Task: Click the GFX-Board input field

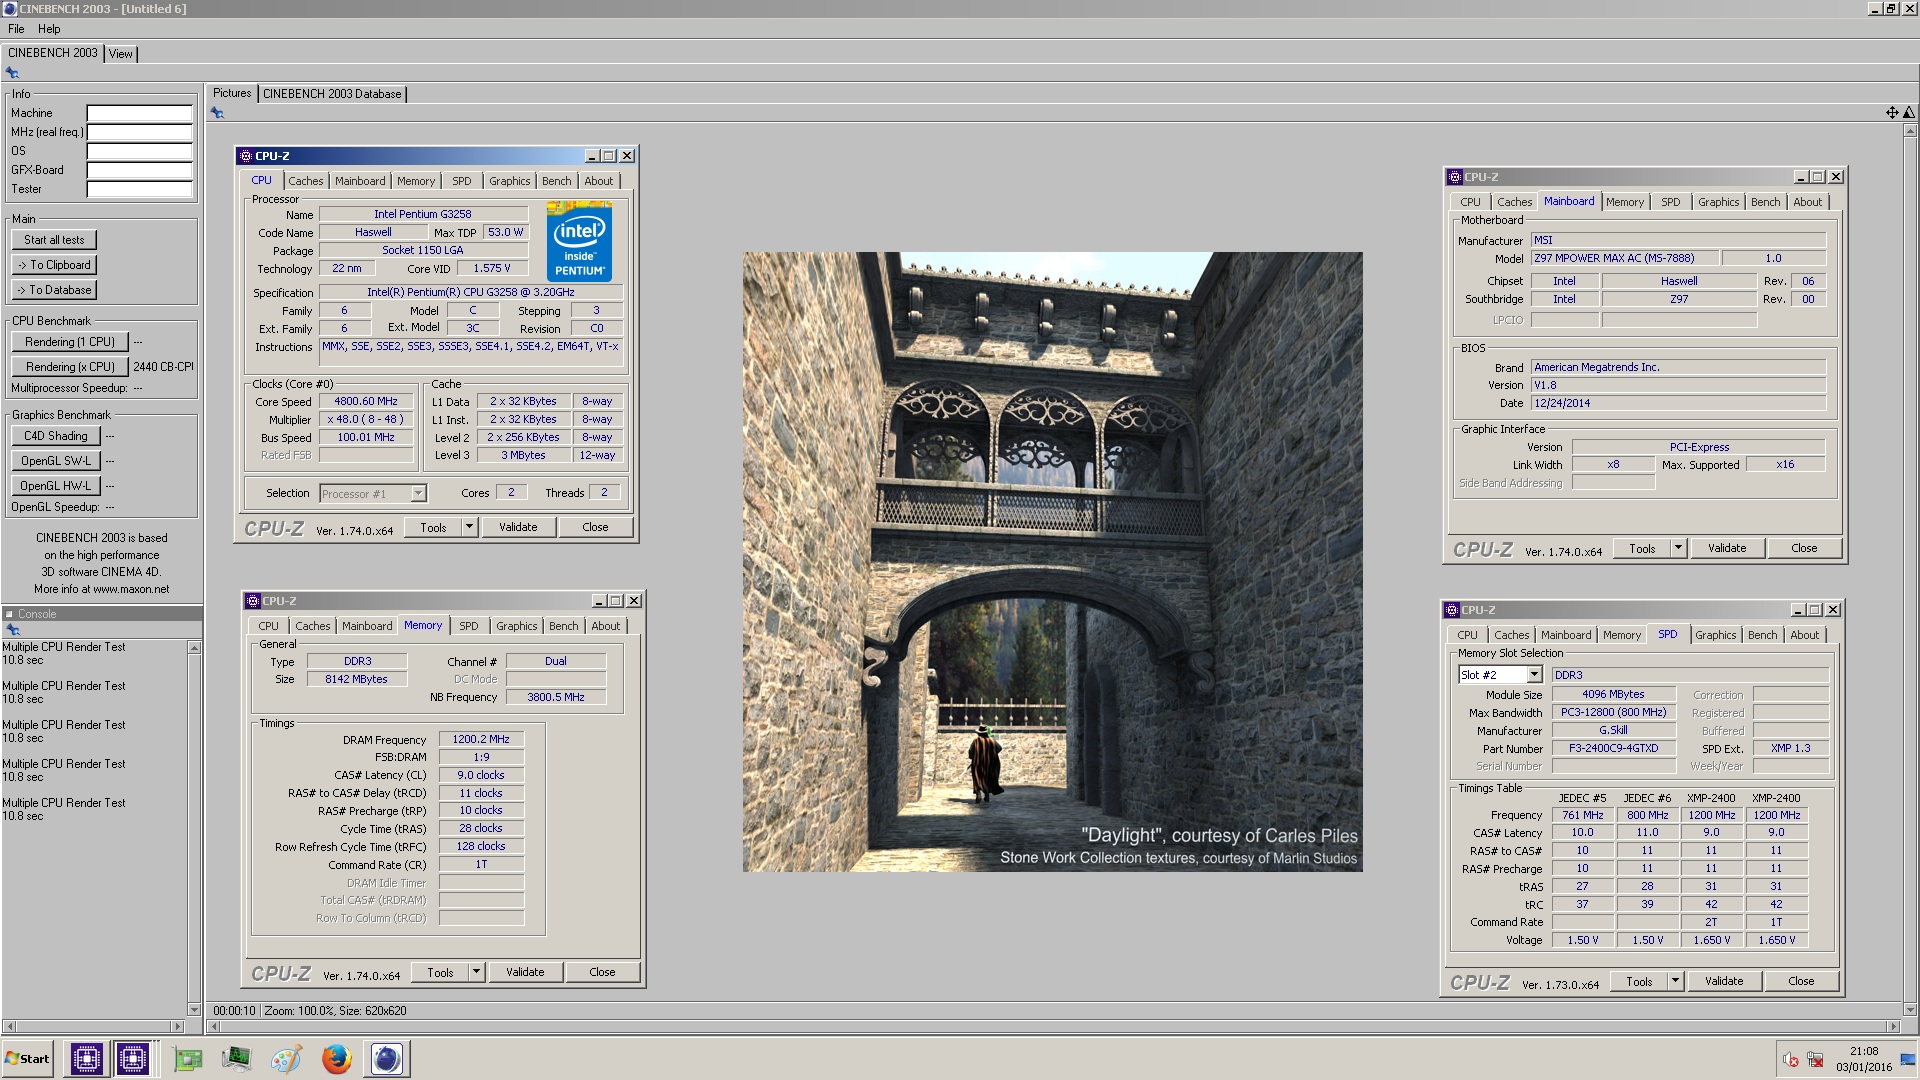Action: pyautogui.click(x=139, y=171)
